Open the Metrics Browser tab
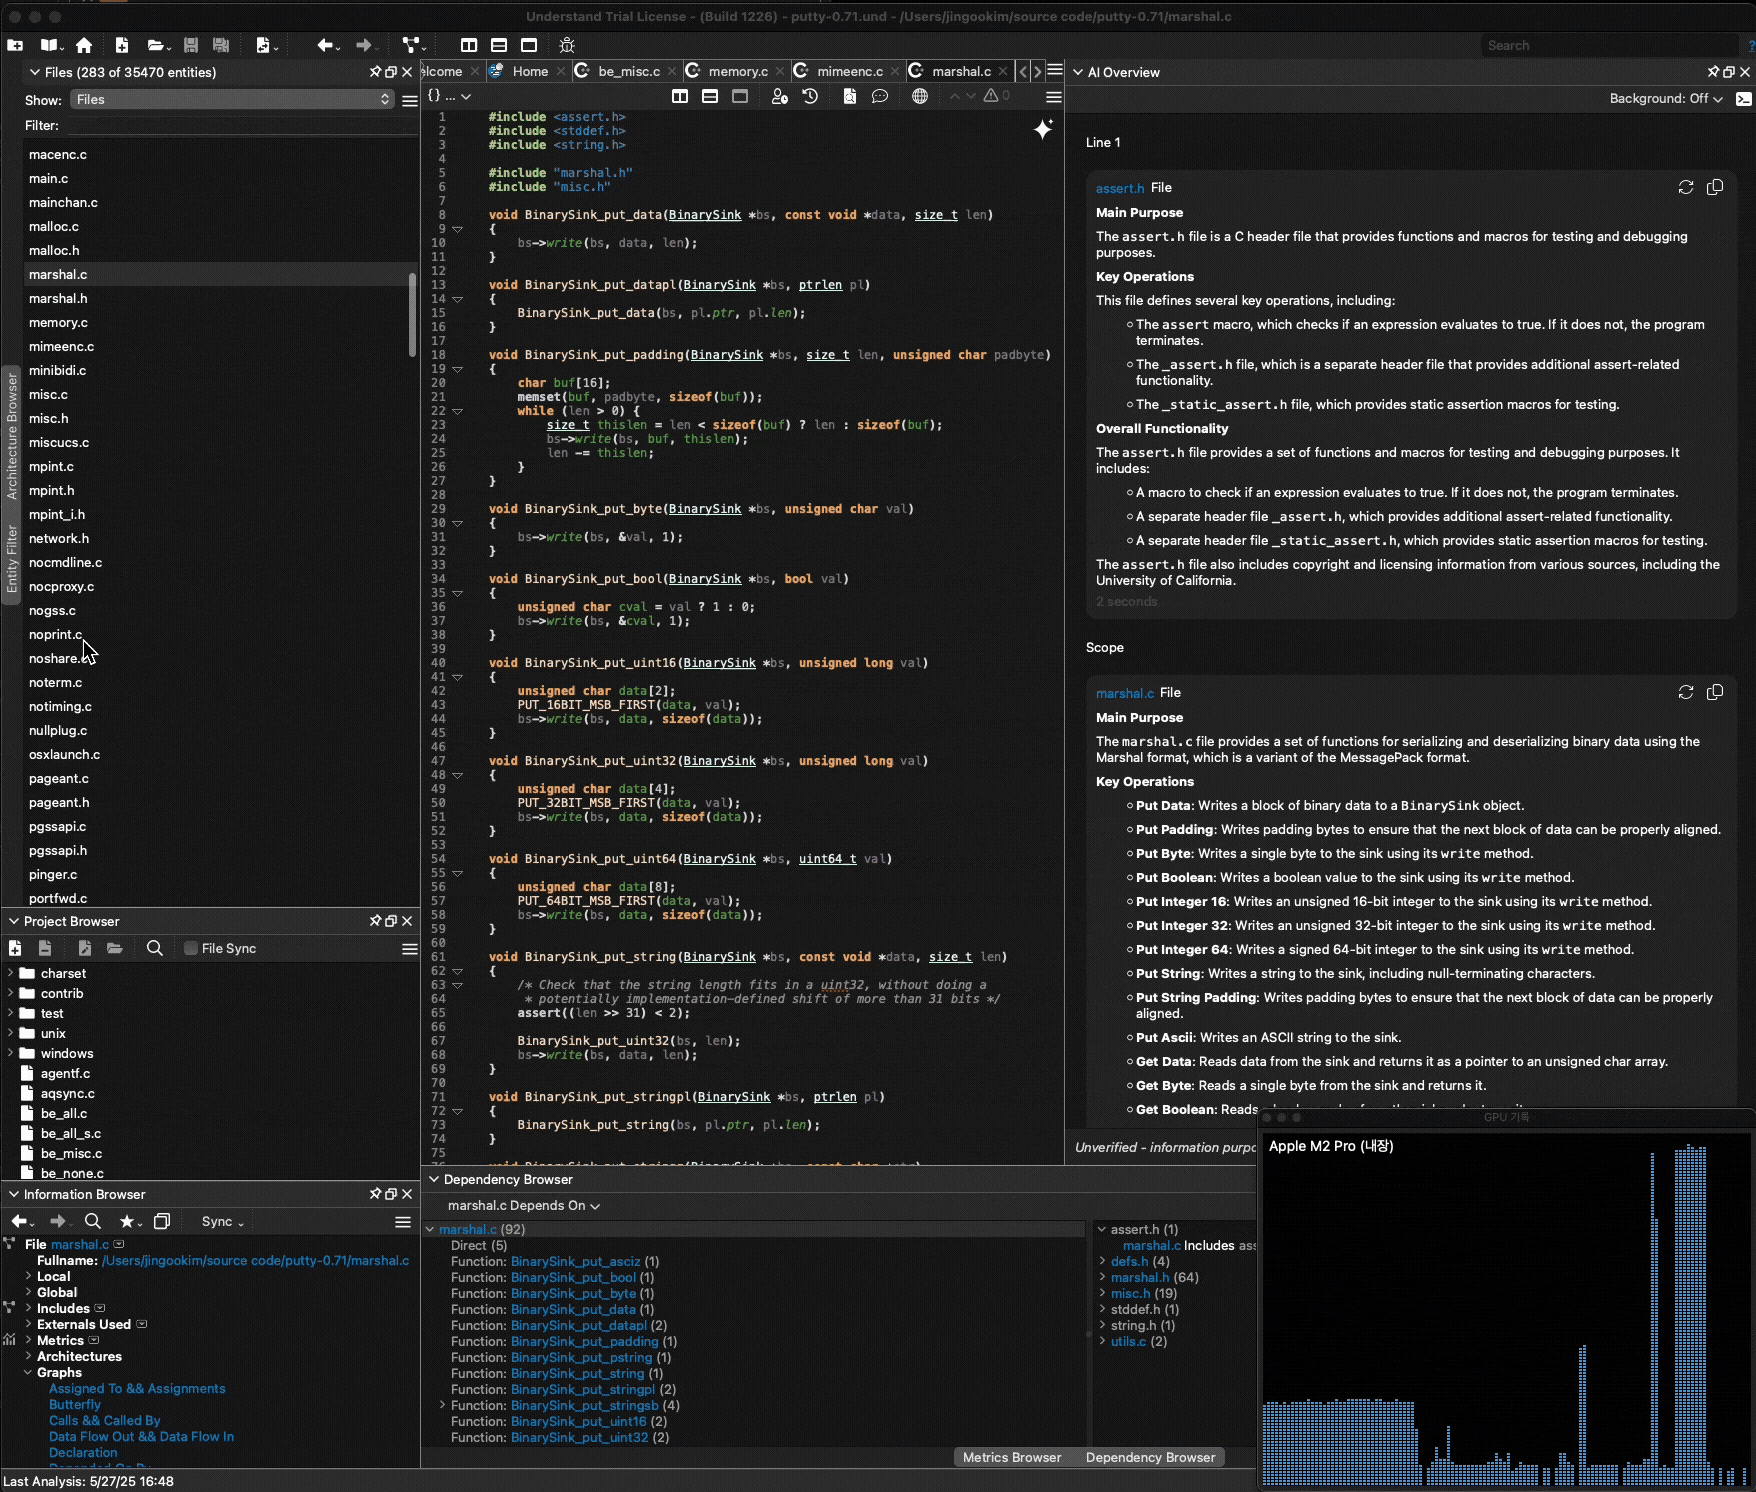 pos(1012,1457)
